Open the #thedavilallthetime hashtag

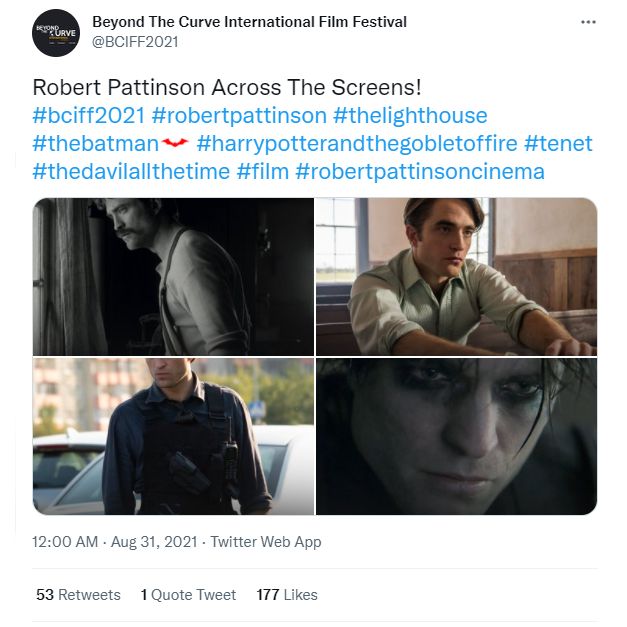pos(130,171)
